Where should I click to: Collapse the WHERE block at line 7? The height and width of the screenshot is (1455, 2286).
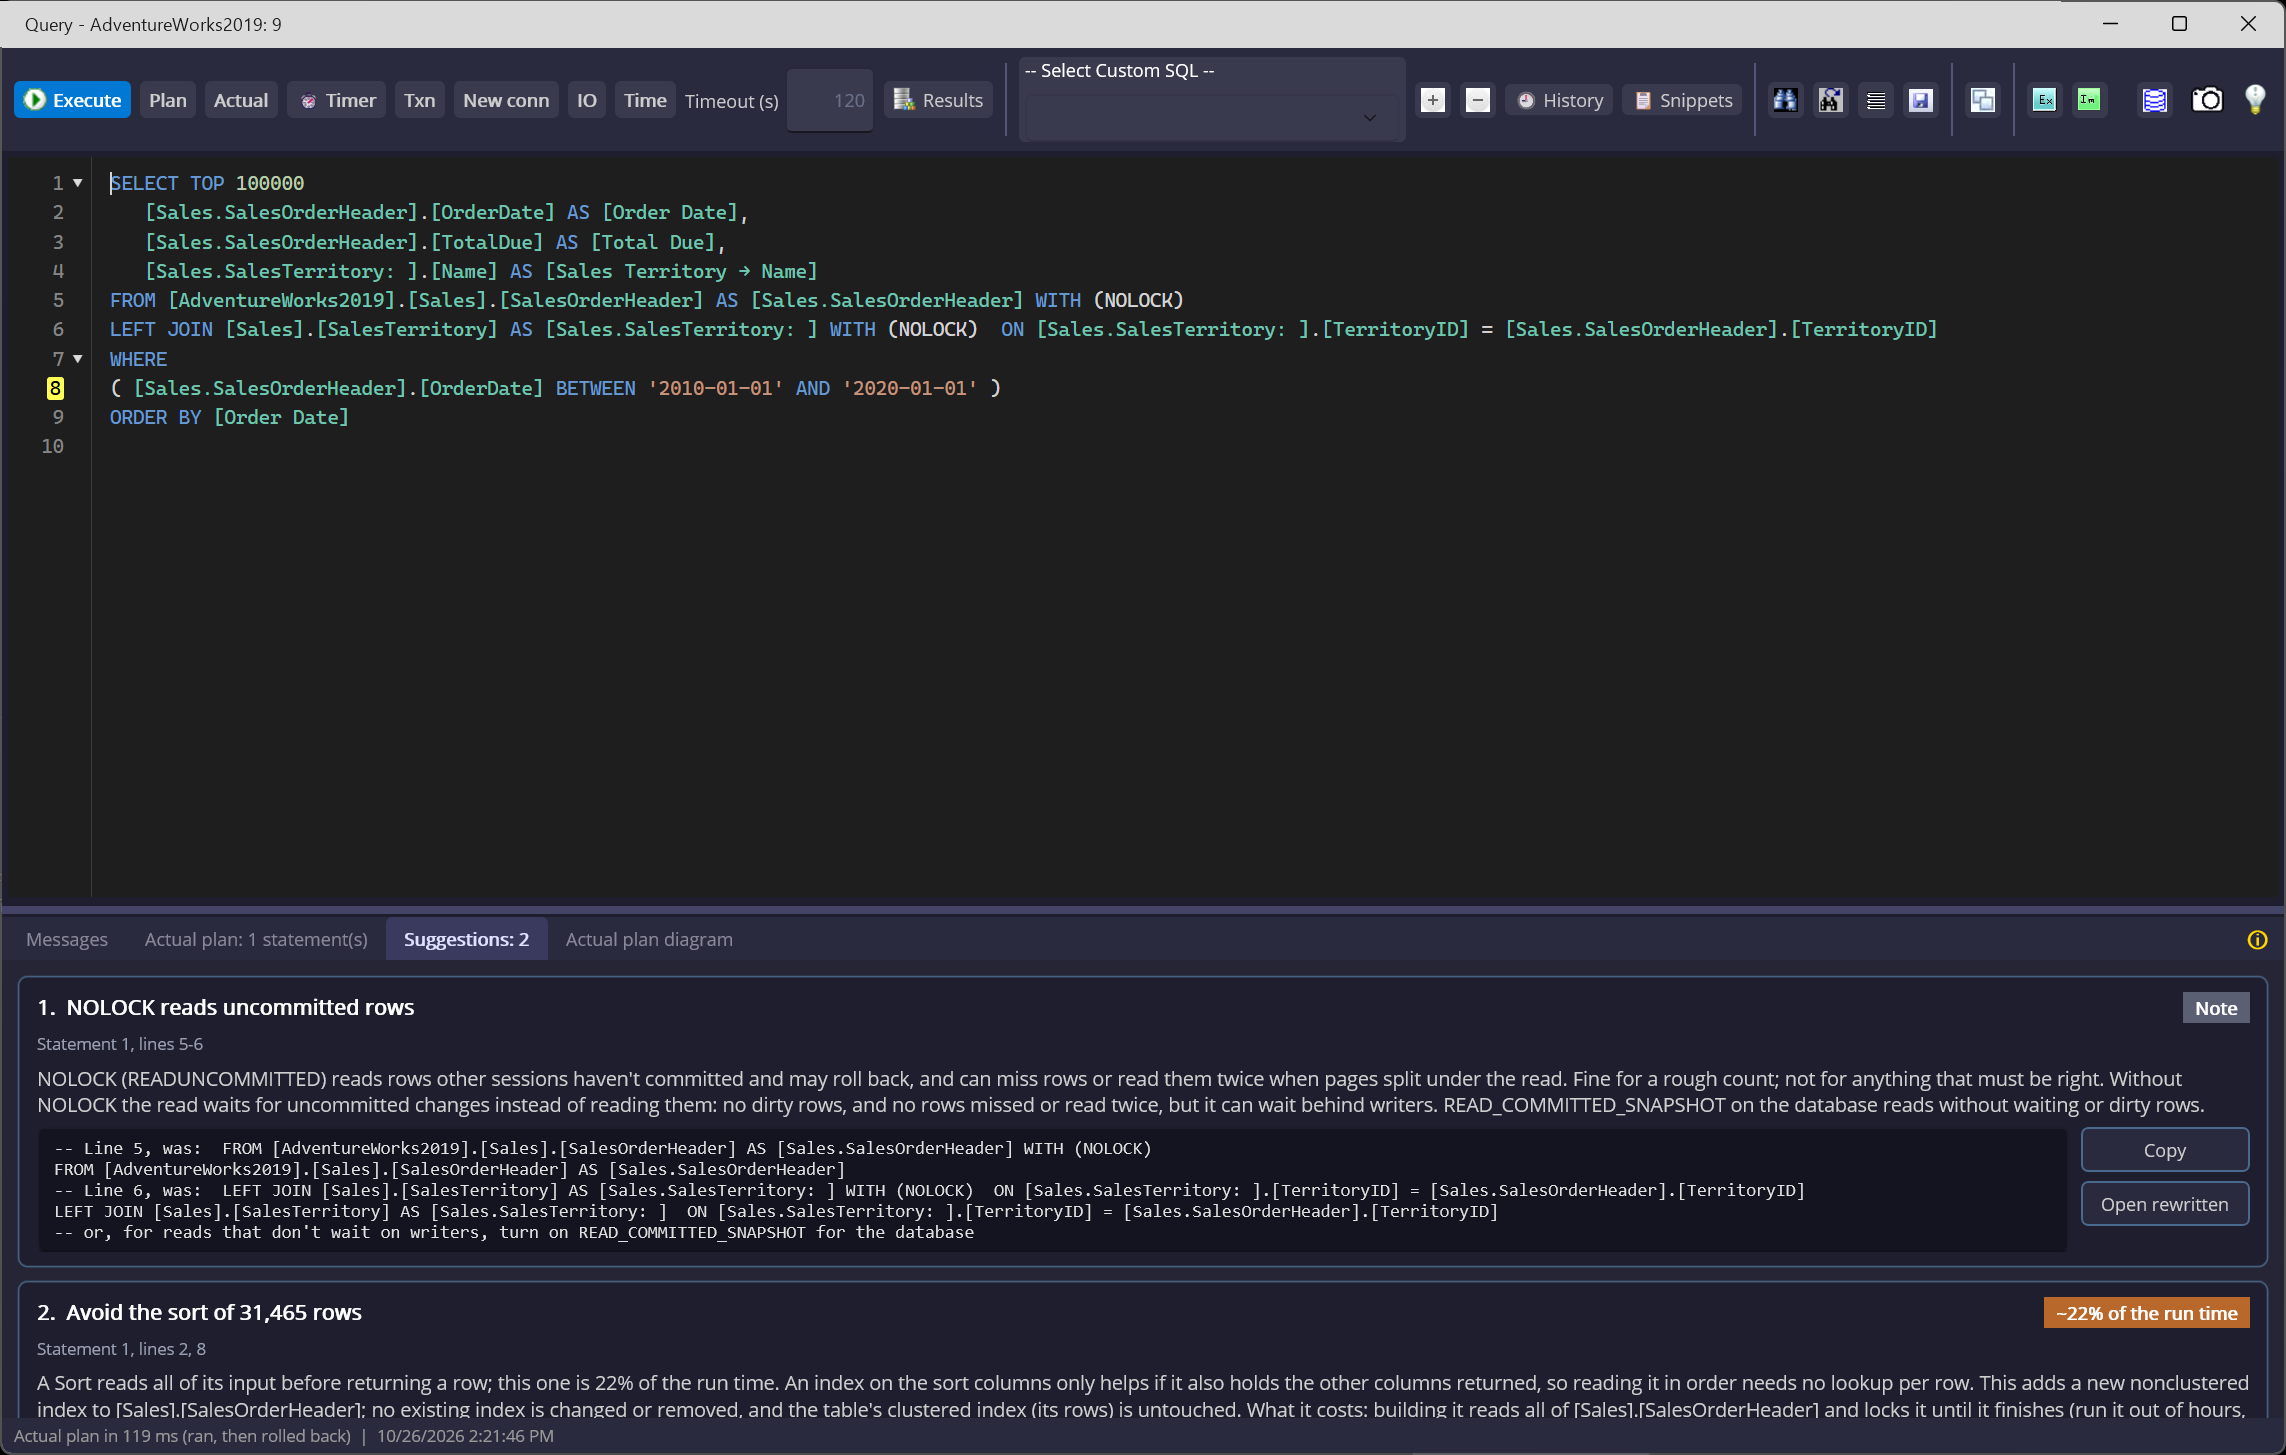[78, 359]
